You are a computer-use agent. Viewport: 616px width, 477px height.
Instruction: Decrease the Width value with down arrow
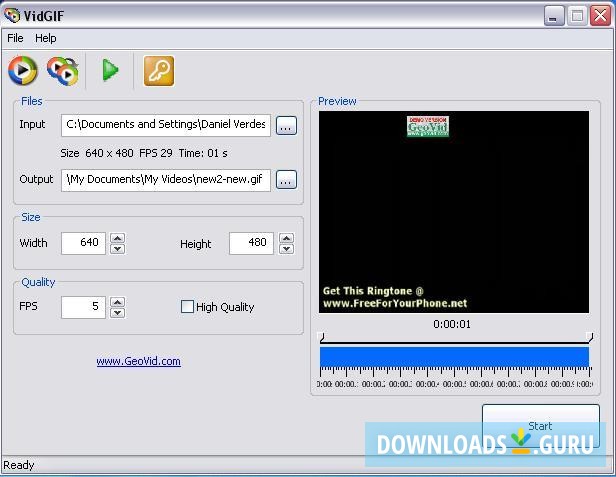point(117,249)
